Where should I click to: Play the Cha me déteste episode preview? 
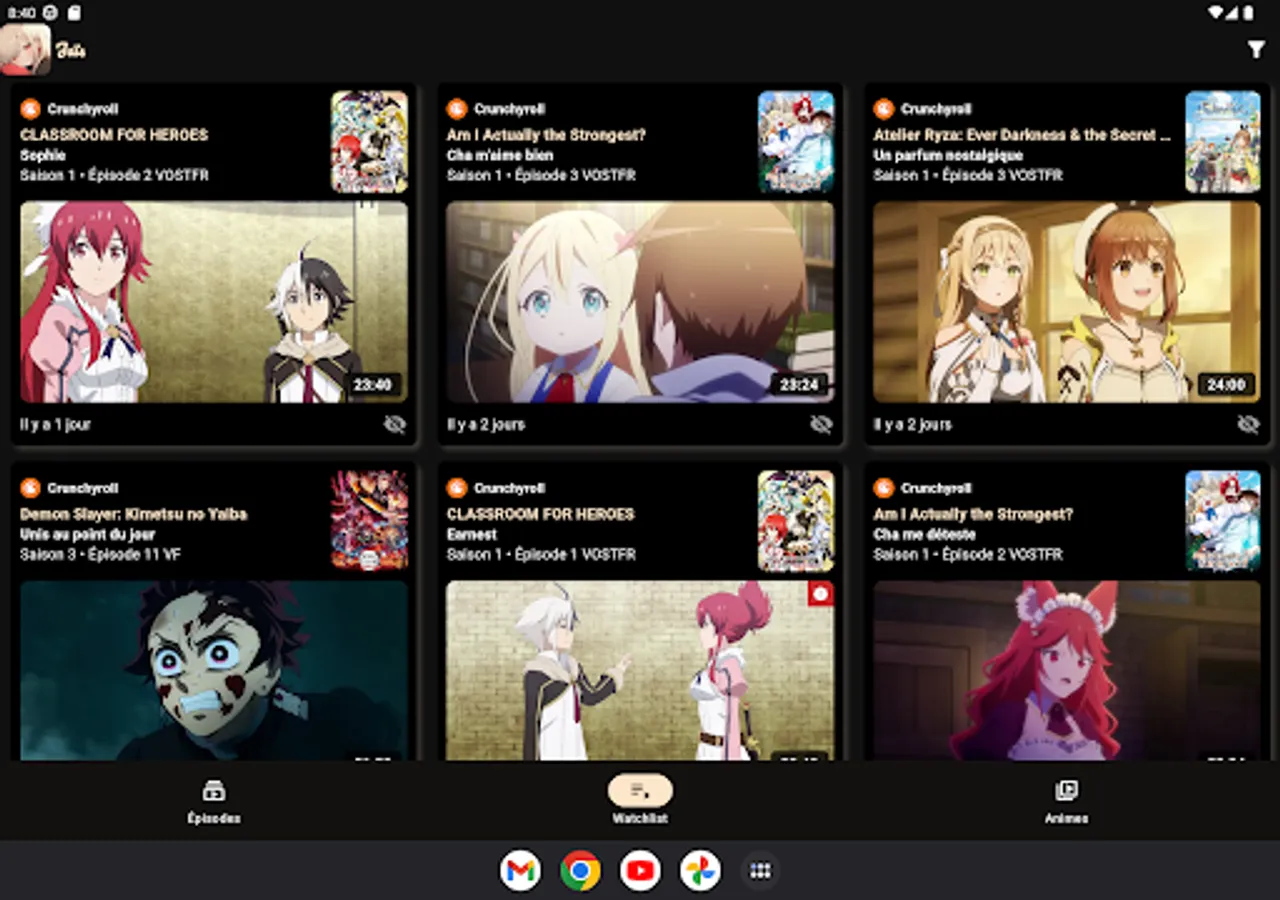click(1067, 670)
